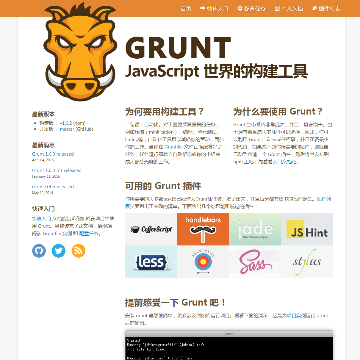
Task: Click the CoffeeScript plugin logo
Action: (151, 229)
